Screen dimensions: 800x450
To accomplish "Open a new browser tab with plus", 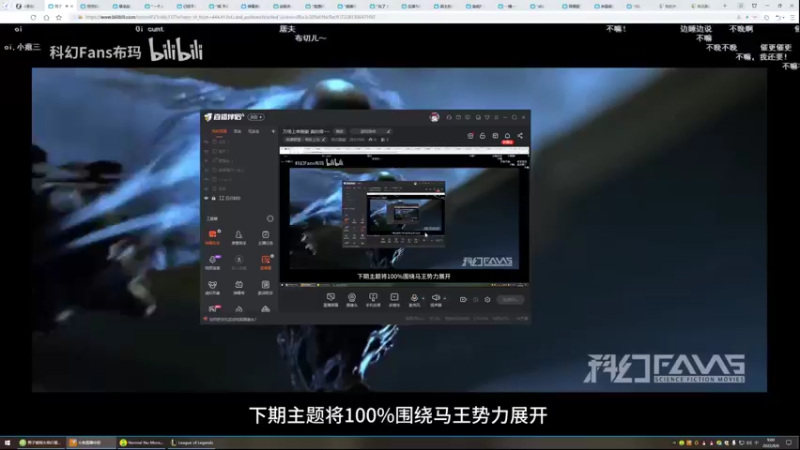I will (x=725, y=6).
